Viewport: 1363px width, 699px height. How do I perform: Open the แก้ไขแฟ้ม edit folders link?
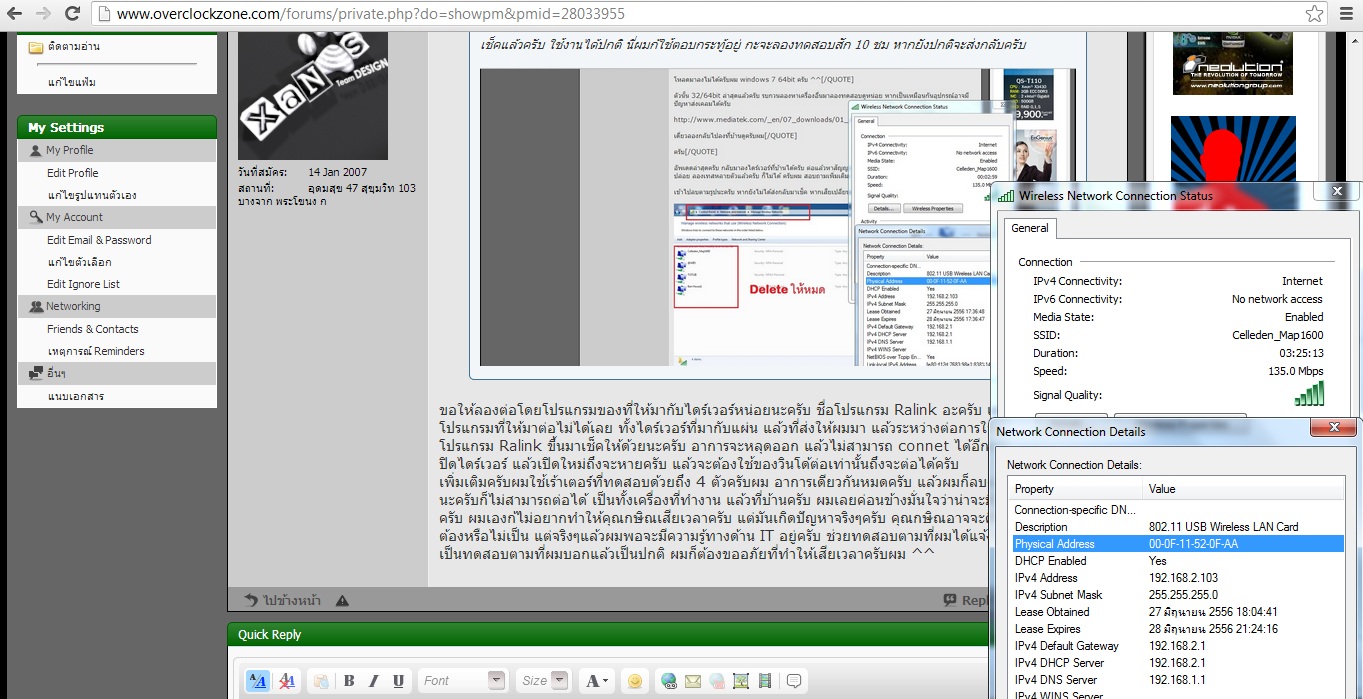[x=72, y=82]
